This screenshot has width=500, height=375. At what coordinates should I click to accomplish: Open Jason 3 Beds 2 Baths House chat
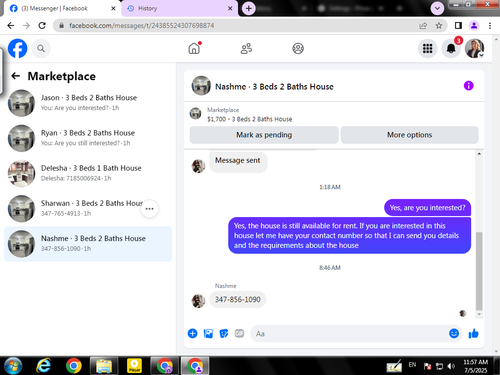pyautogui.click(x=88, y=103)
